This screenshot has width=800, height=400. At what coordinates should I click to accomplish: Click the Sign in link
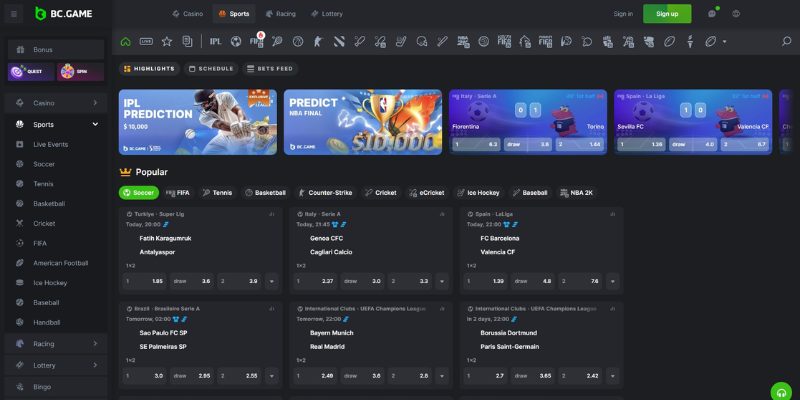[x=623, y=14]
